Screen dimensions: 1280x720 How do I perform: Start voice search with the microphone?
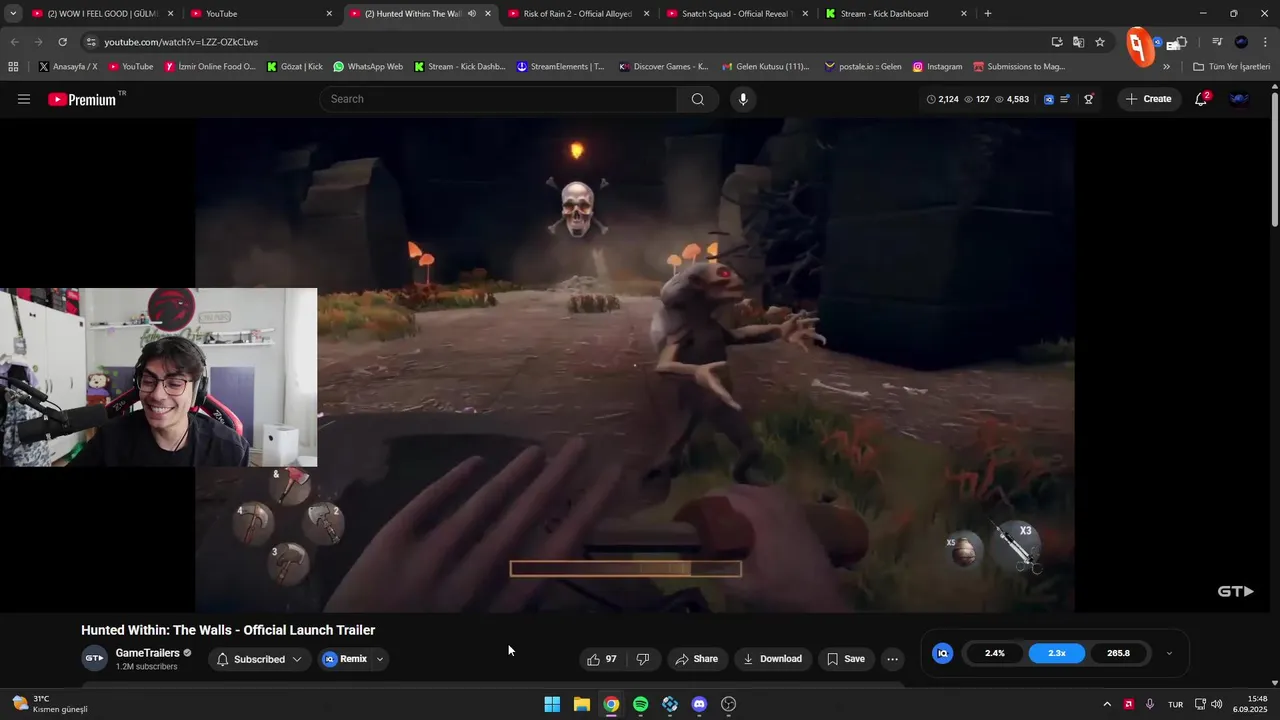pos(742,99)
